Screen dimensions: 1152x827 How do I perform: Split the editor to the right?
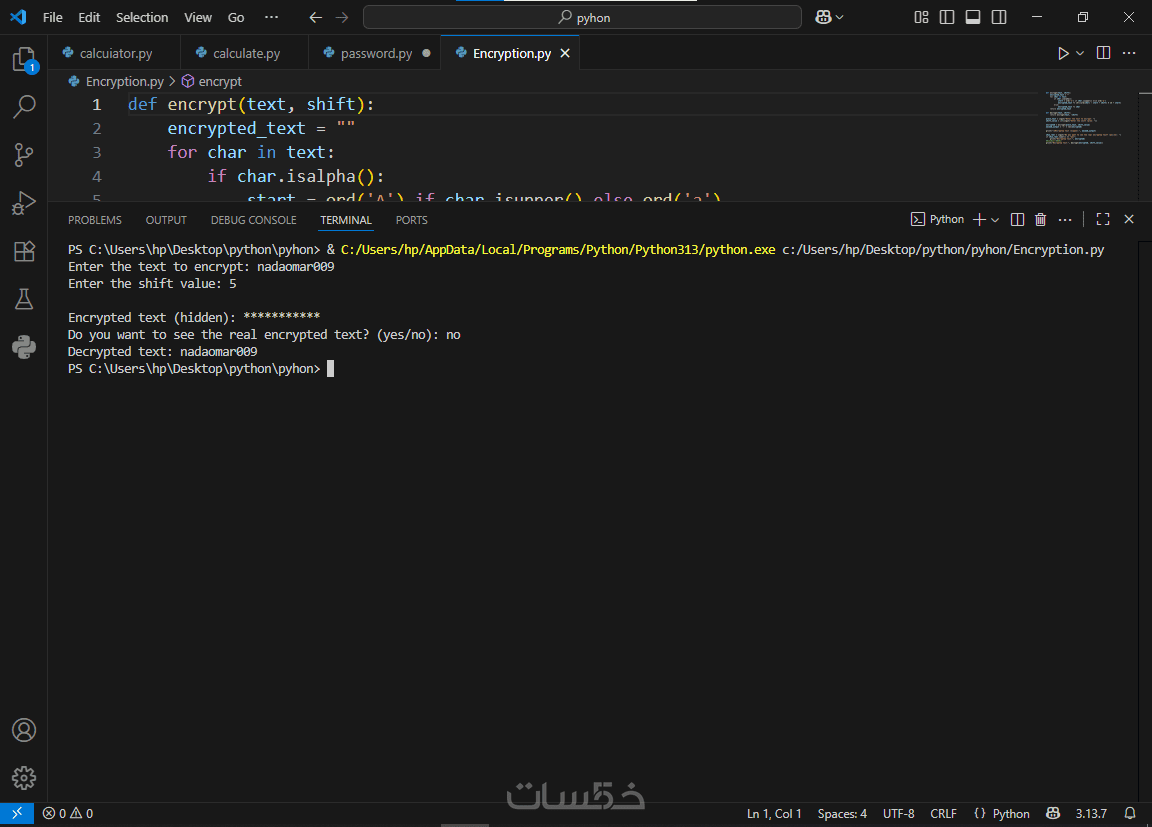[x=1103, y=53]
